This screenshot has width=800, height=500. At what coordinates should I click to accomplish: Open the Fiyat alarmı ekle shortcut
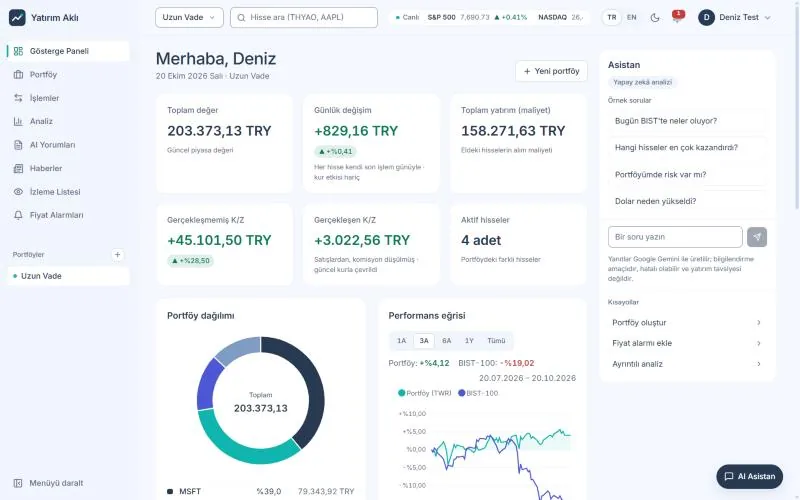[687, 343]
